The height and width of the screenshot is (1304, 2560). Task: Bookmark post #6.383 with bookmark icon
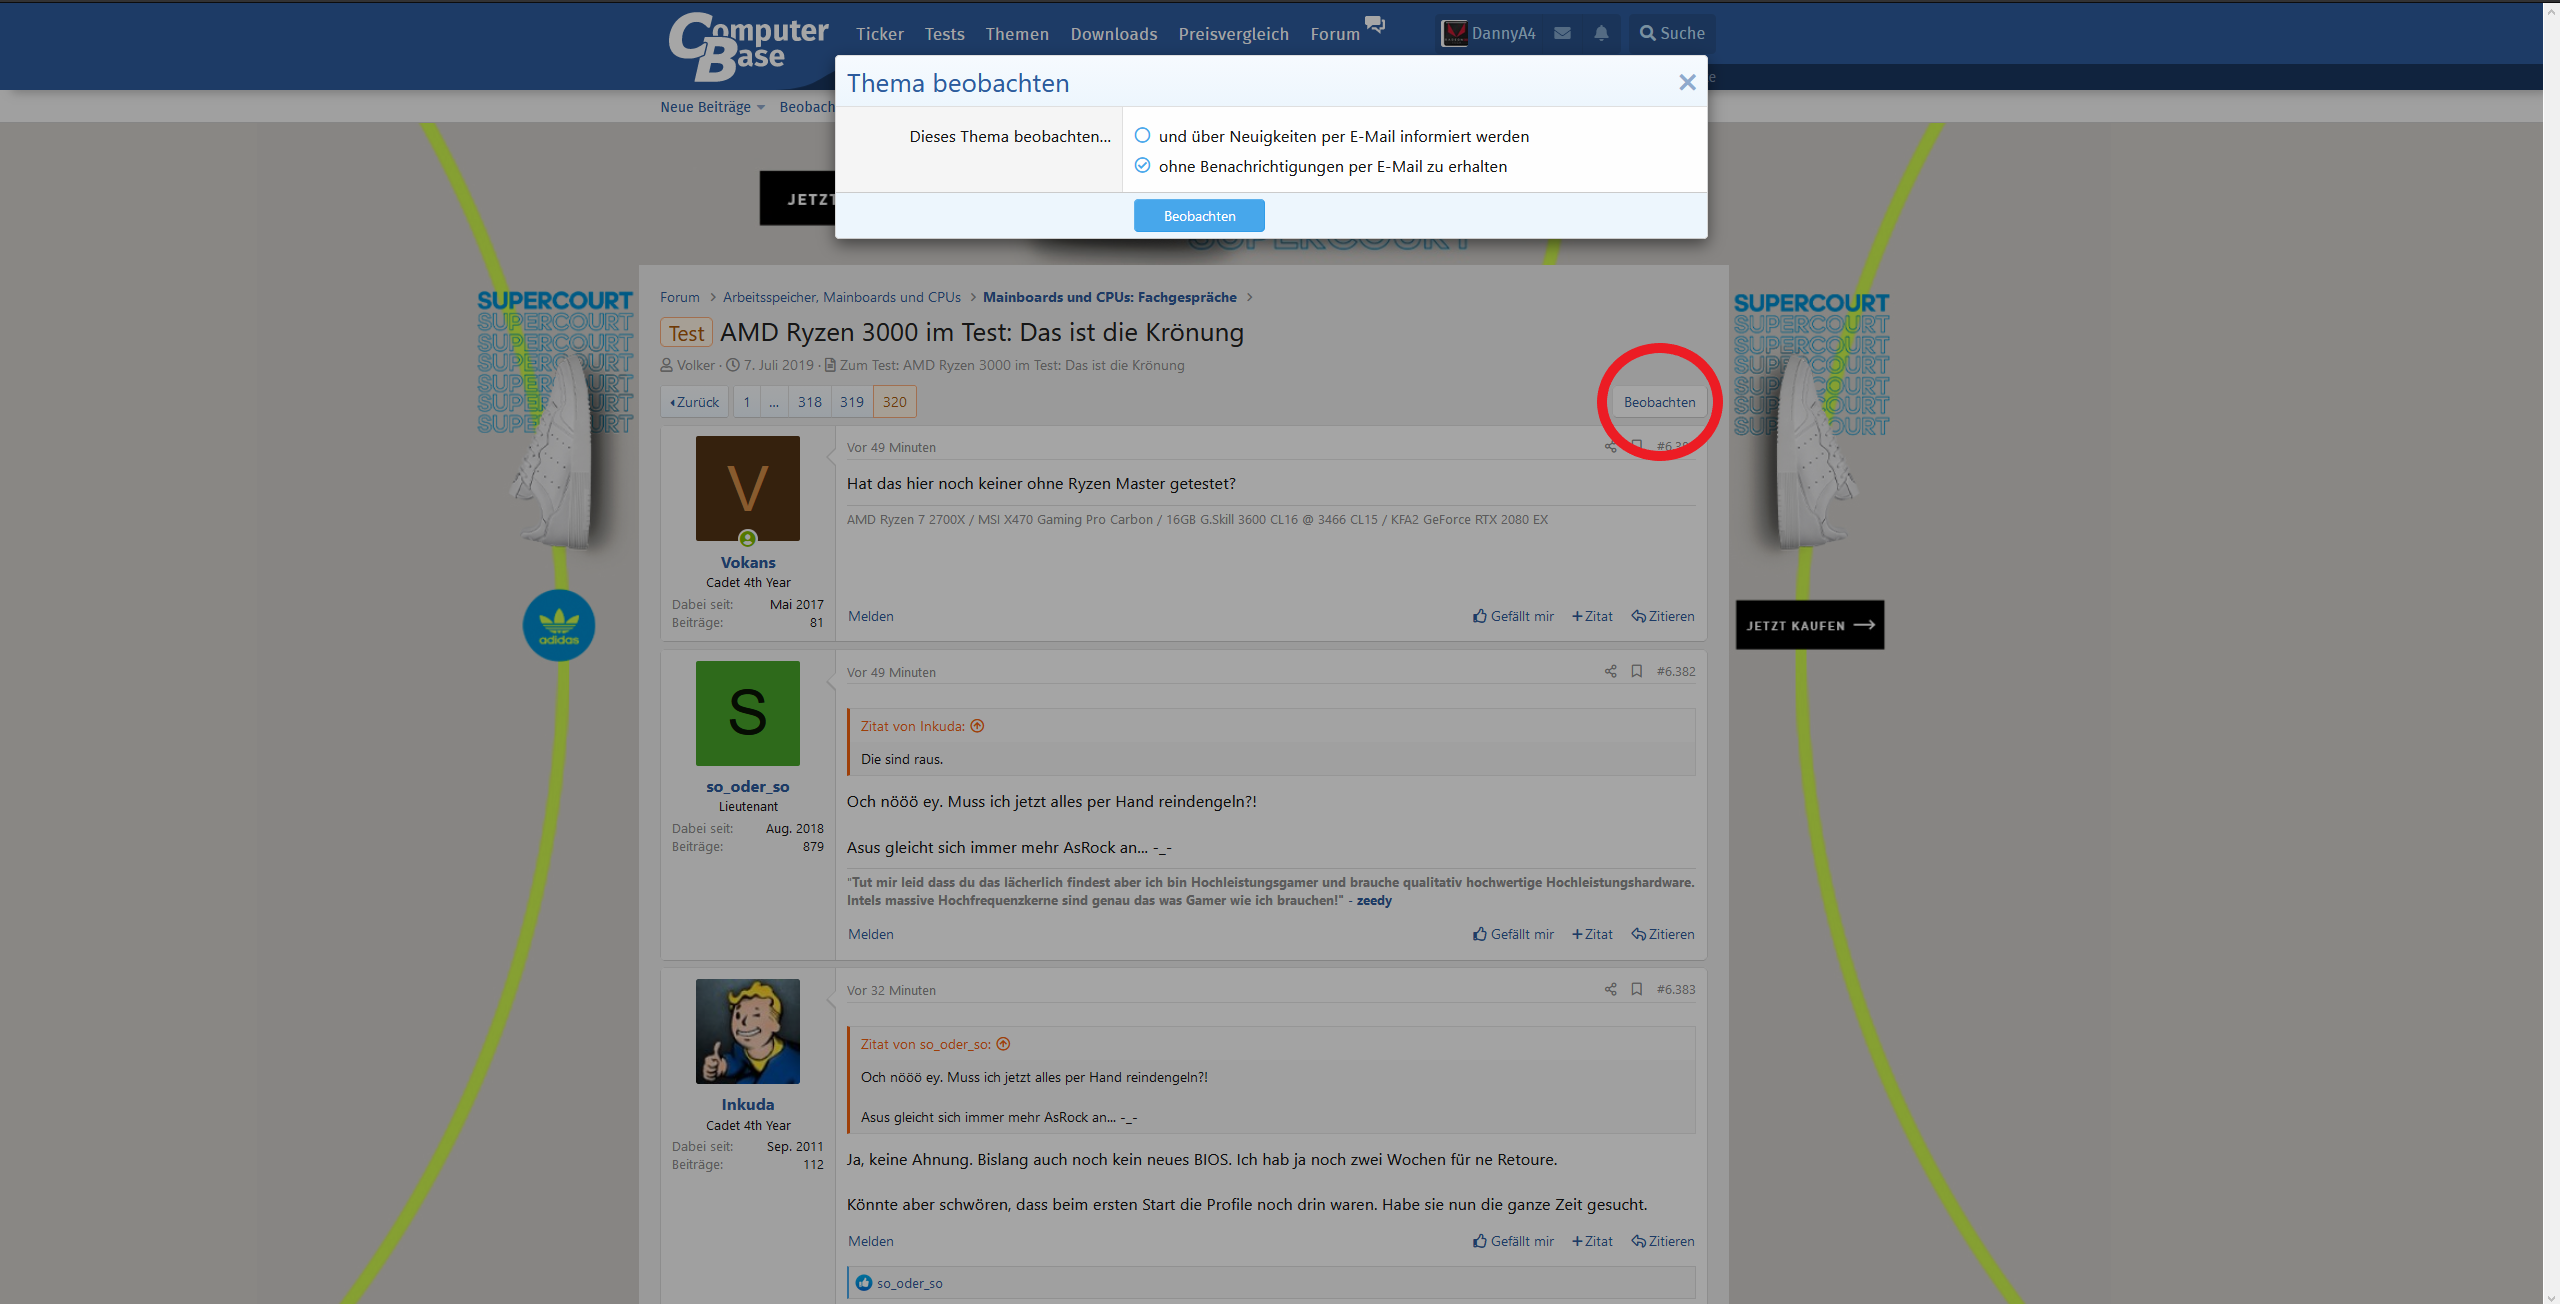(1637, 989)
